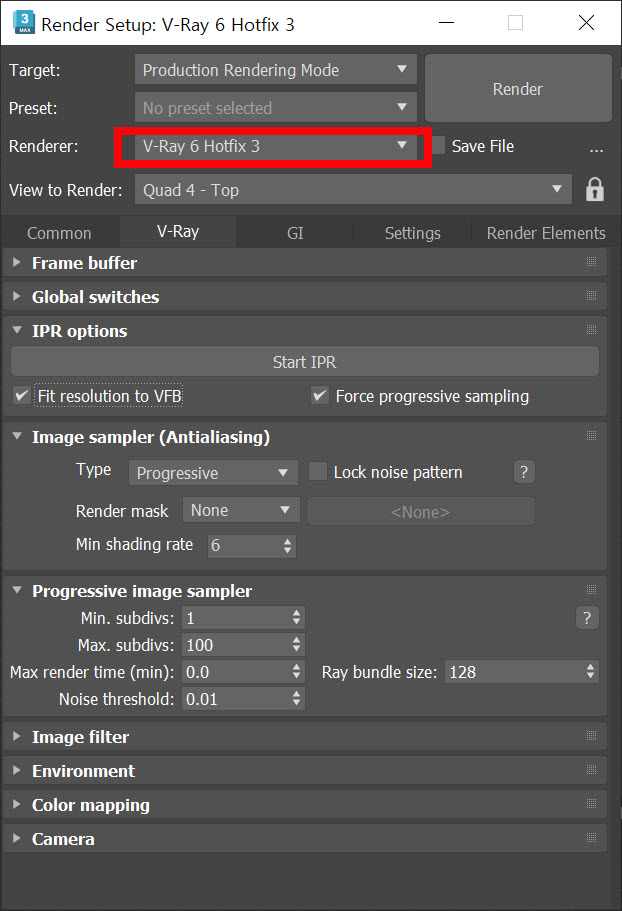The image size is (622, 911).
Task: Grab the Global switches rollout drag handle
Action: click(591, 296)
